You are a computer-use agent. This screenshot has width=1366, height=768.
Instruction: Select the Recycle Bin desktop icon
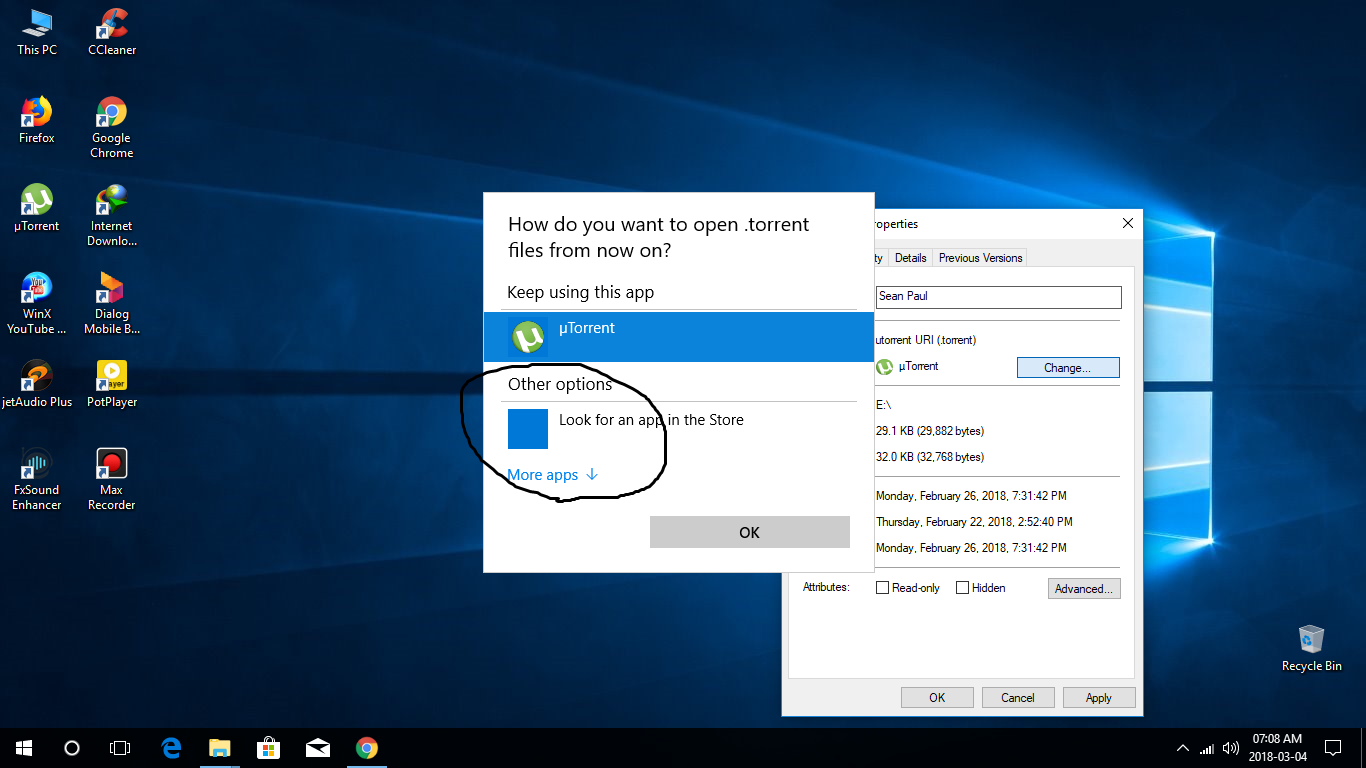pos(1311,648)
